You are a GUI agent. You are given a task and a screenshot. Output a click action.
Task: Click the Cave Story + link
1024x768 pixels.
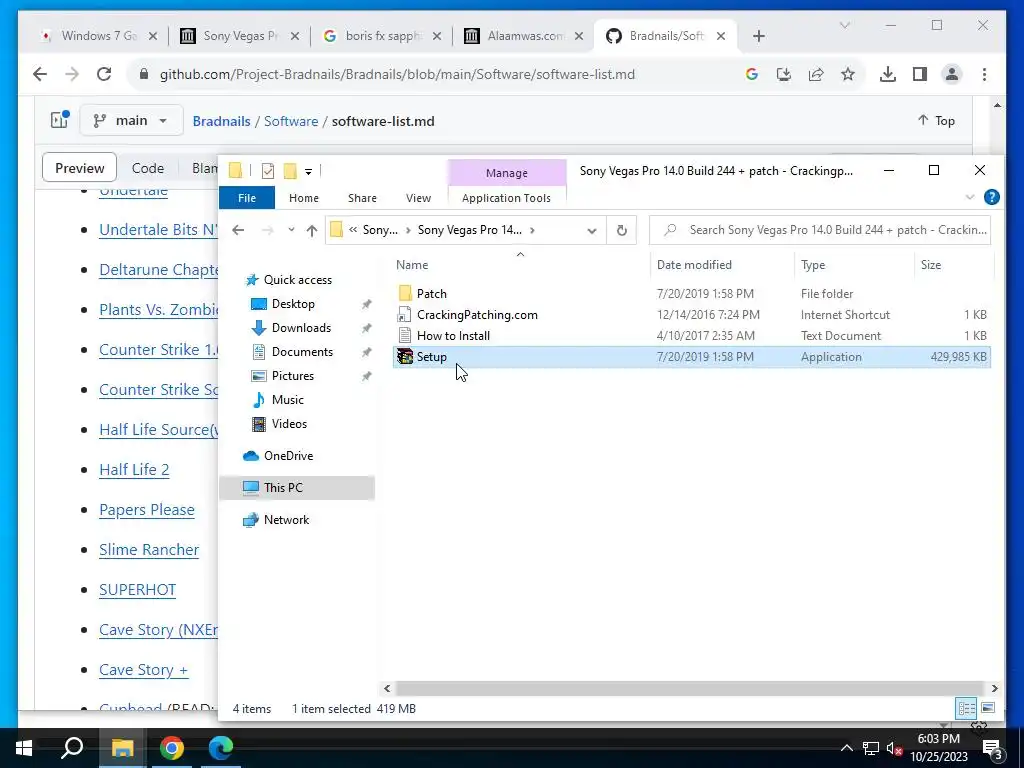(144, 670)
